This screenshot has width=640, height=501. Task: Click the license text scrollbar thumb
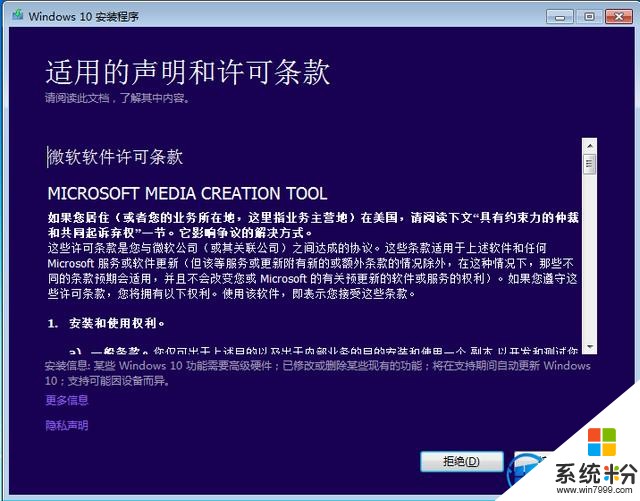[589, 164]
